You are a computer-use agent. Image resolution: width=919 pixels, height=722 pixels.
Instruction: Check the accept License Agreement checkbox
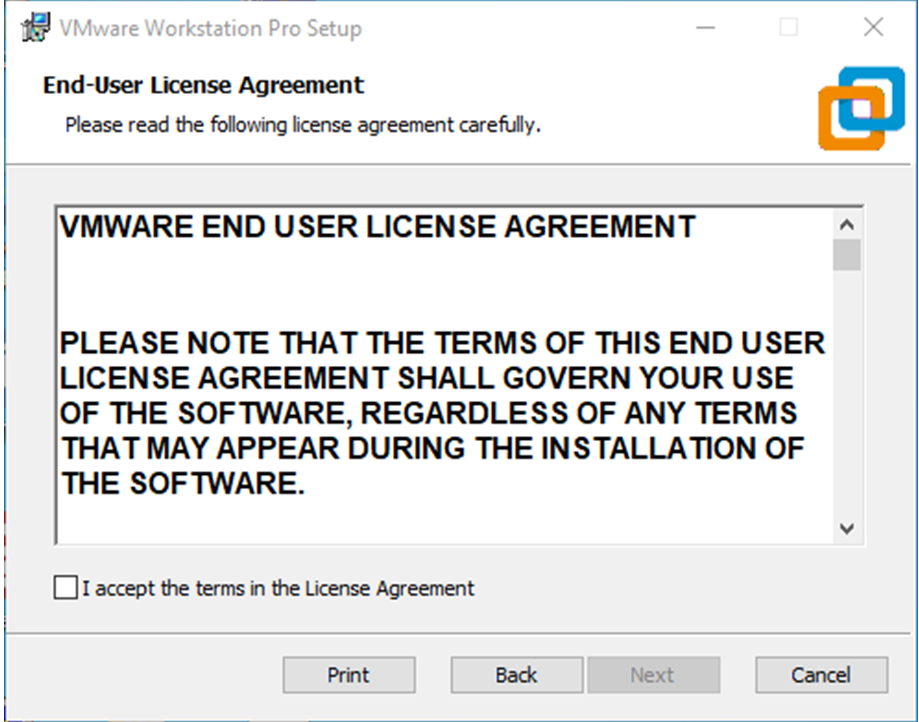(66, 587)
